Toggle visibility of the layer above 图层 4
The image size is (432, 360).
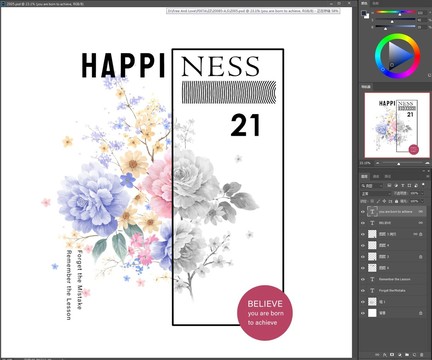point(363,234)
